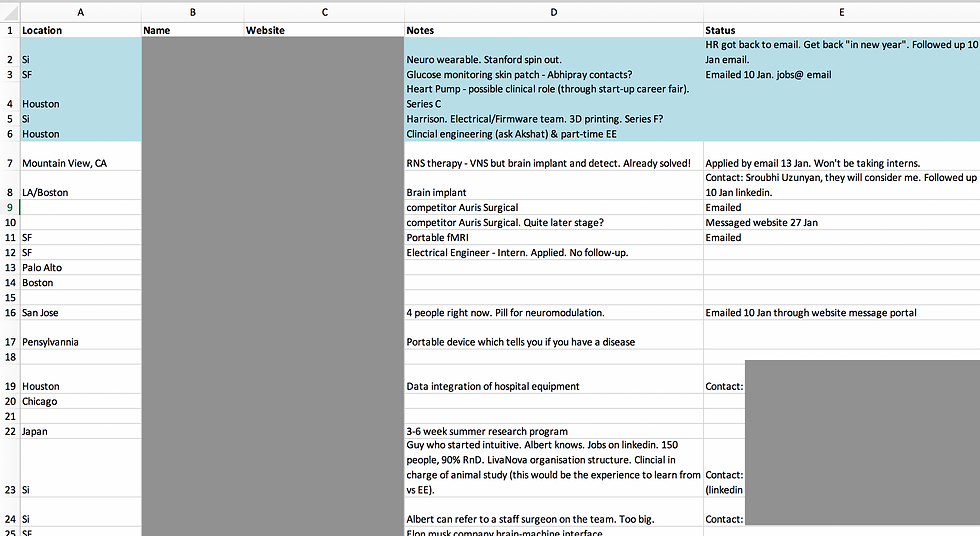Click the select-all corner box

point(10,12)
